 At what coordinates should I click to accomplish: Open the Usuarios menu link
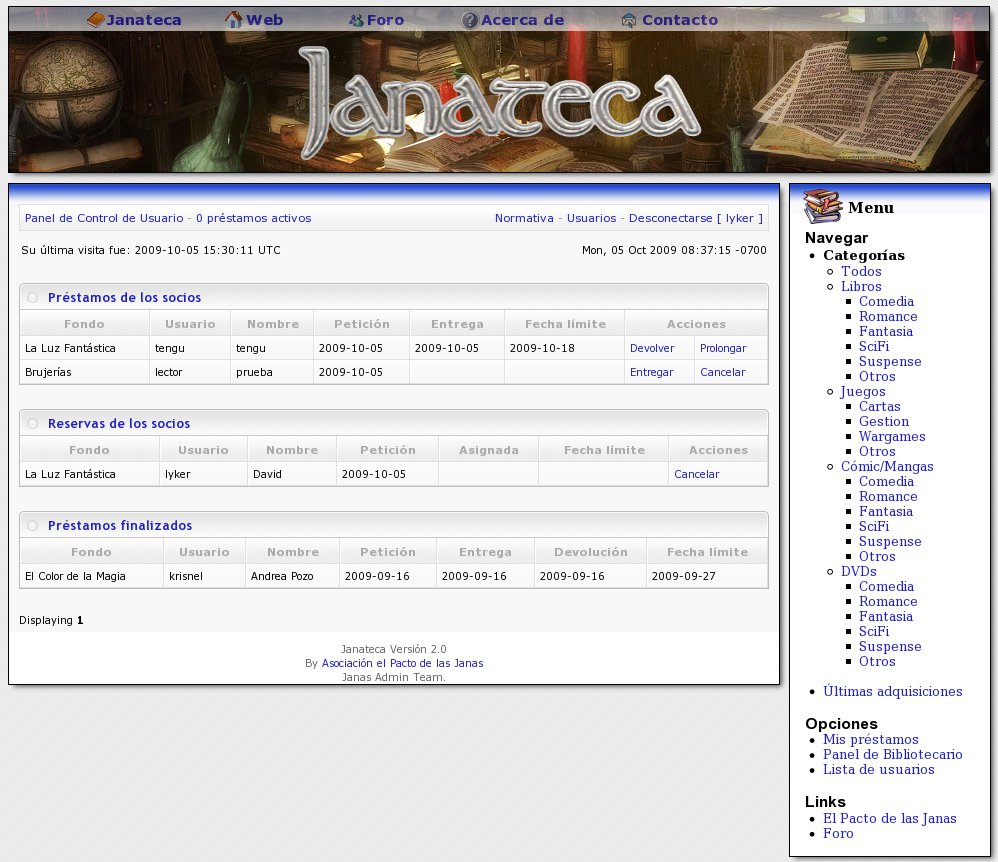point(591,218)
